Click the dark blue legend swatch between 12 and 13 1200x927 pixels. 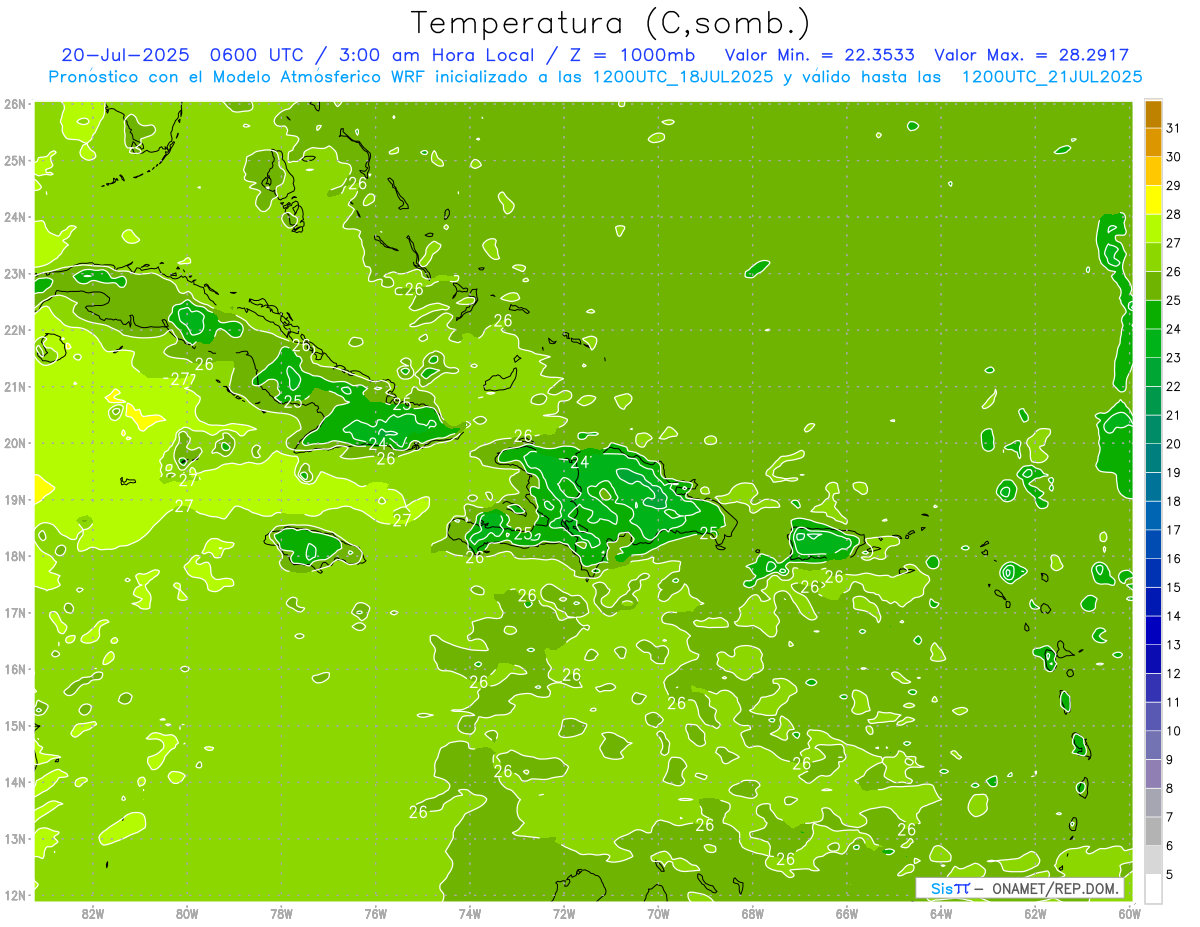pos(1153,659)
